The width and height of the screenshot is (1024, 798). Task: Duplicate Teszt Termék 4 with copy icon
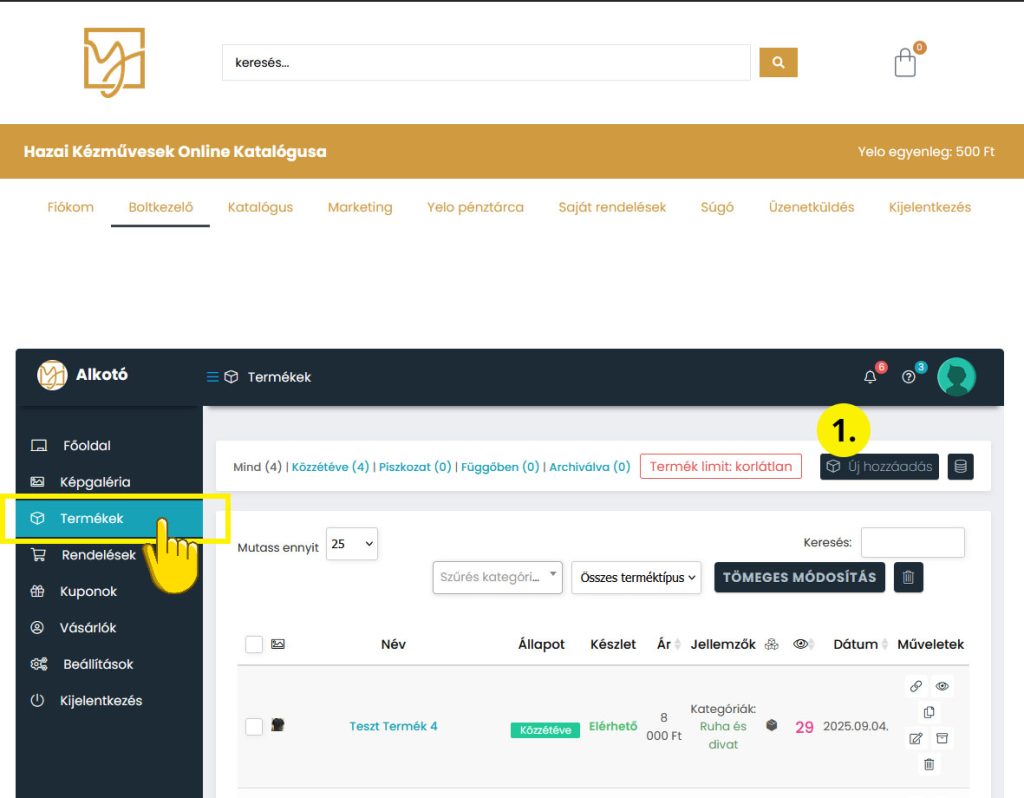tap(929, 712)
